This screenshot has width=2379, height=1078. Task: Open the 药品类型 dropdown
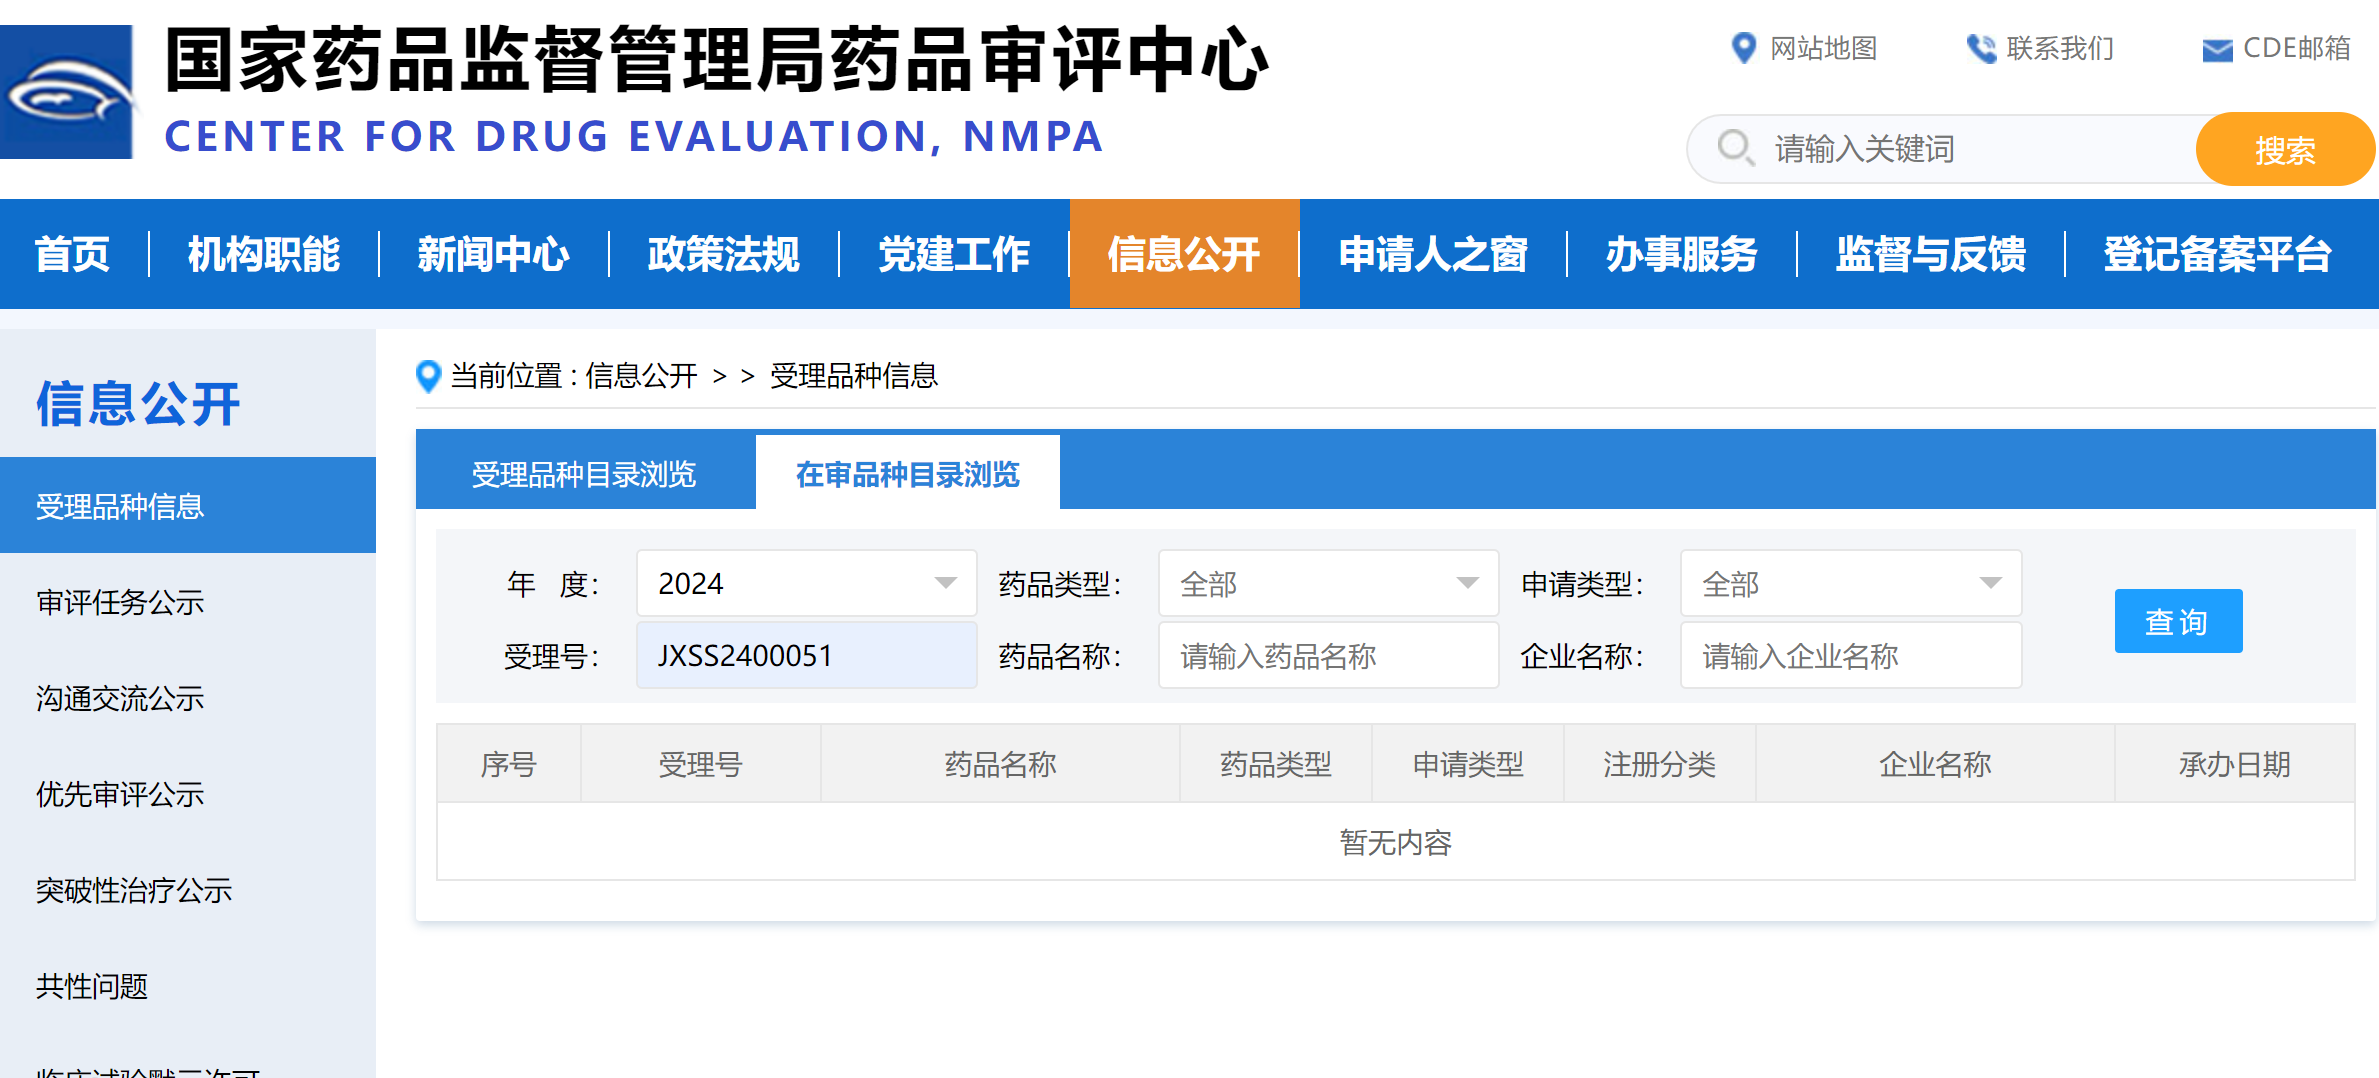[x=1328, y=583]
